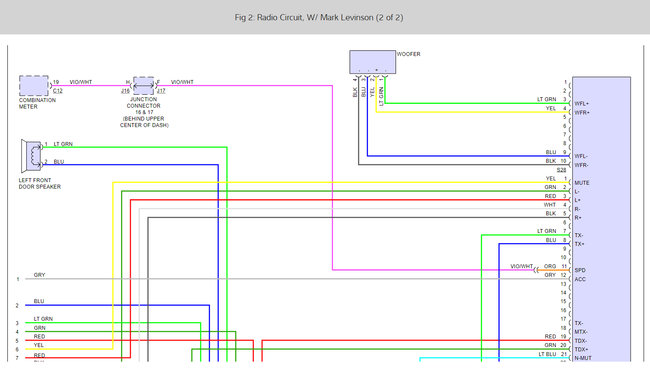Click the 'WFL-' pin label
This screenshot has height=375, width=650.
click(x=581, y=156)
